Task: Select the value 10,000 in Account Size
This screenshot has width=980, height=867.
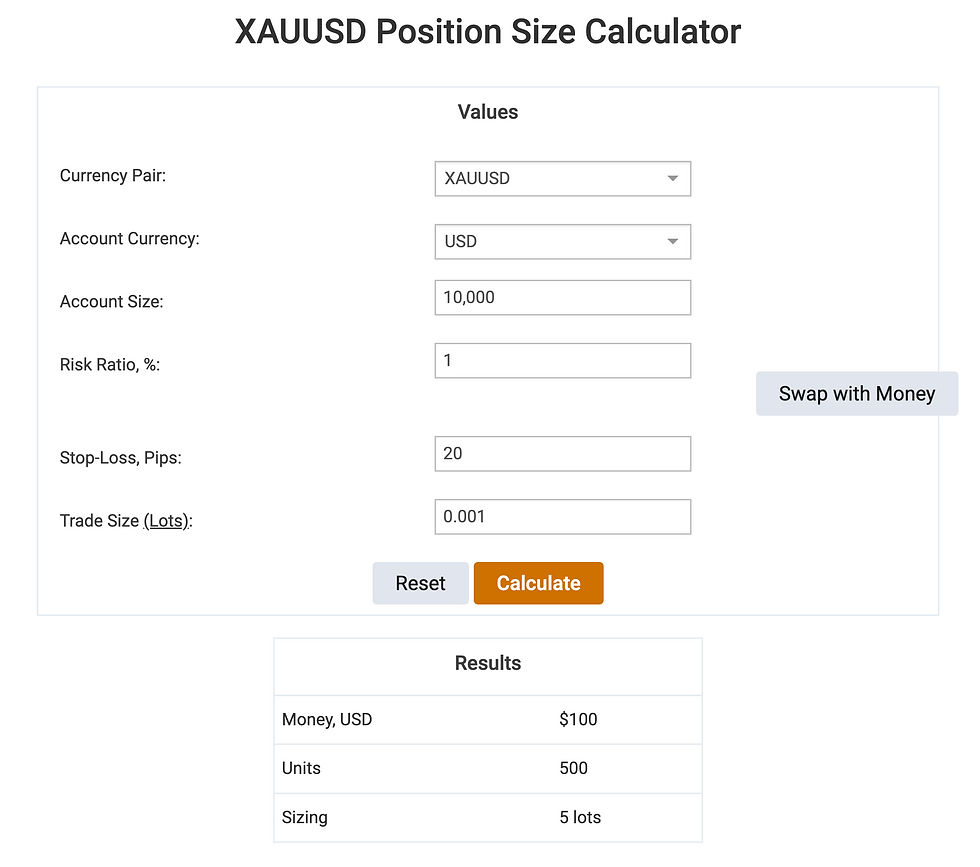Action: click(x=470, y=297)
